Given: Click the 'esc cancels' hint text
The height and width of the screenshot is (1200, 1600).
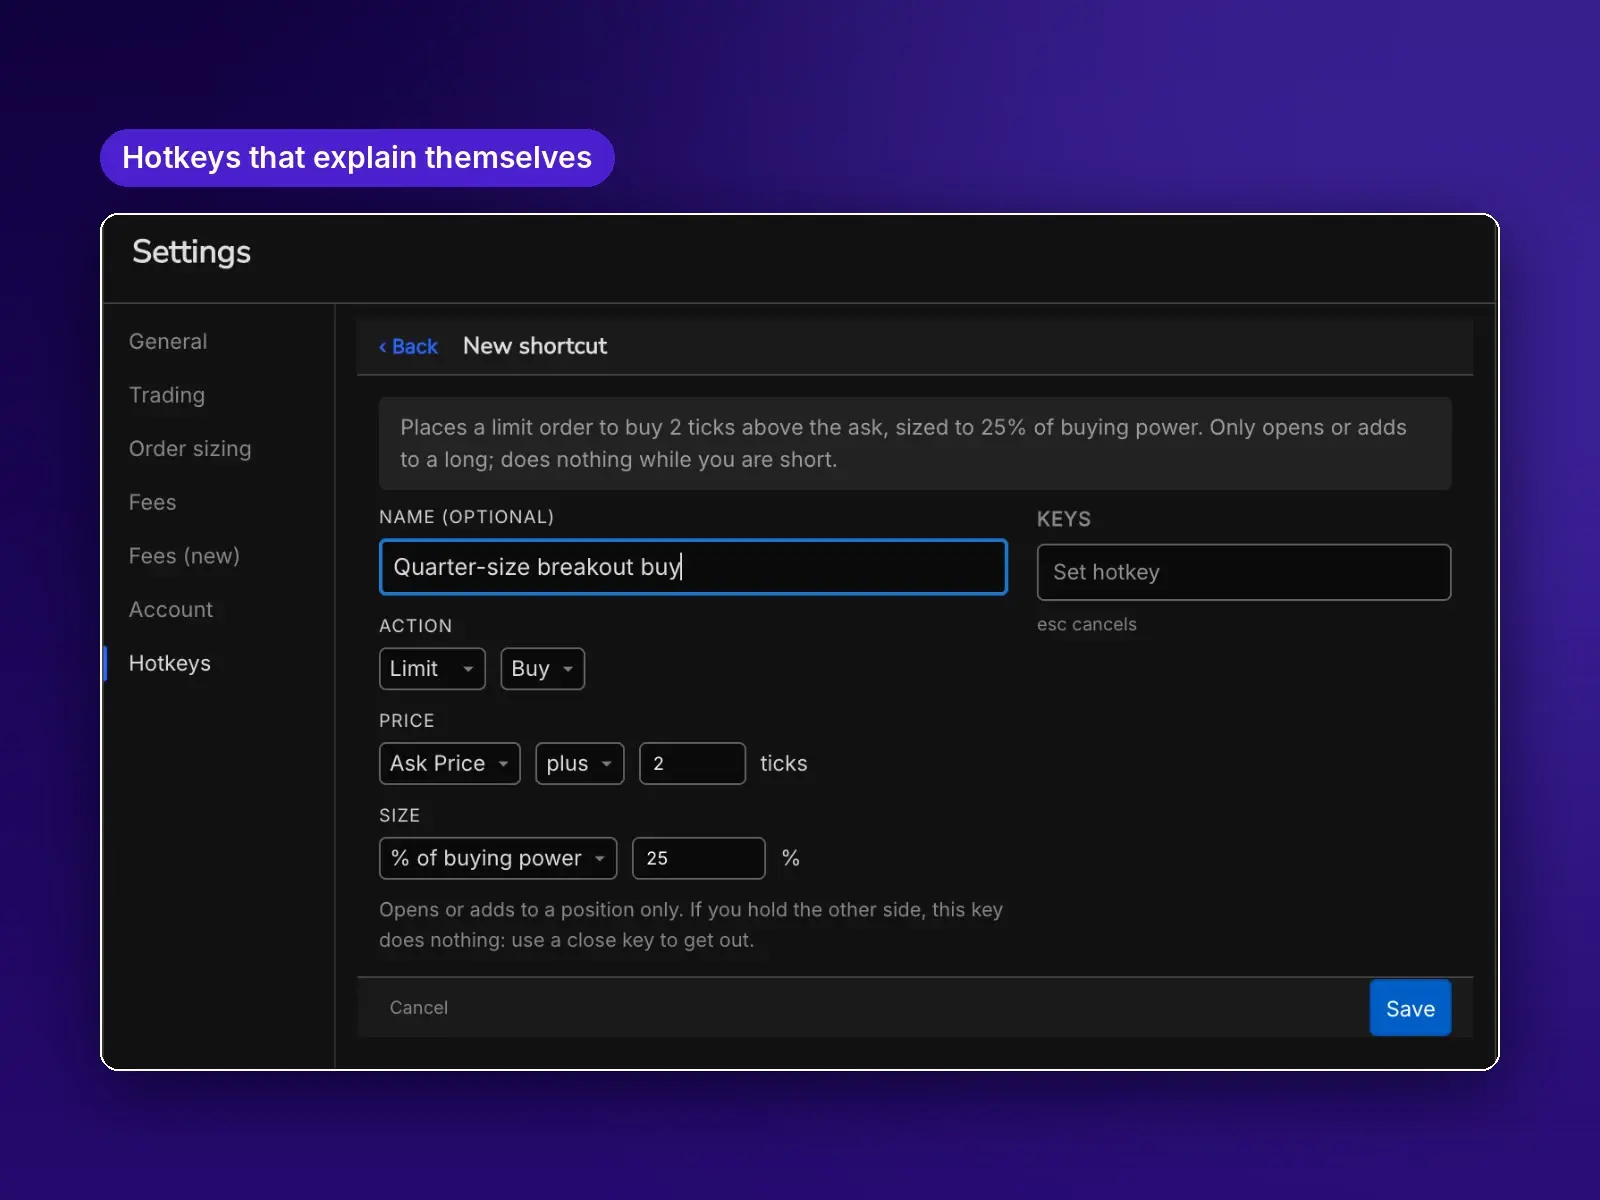Looking at the screenshot, I should pos(1087,624).
